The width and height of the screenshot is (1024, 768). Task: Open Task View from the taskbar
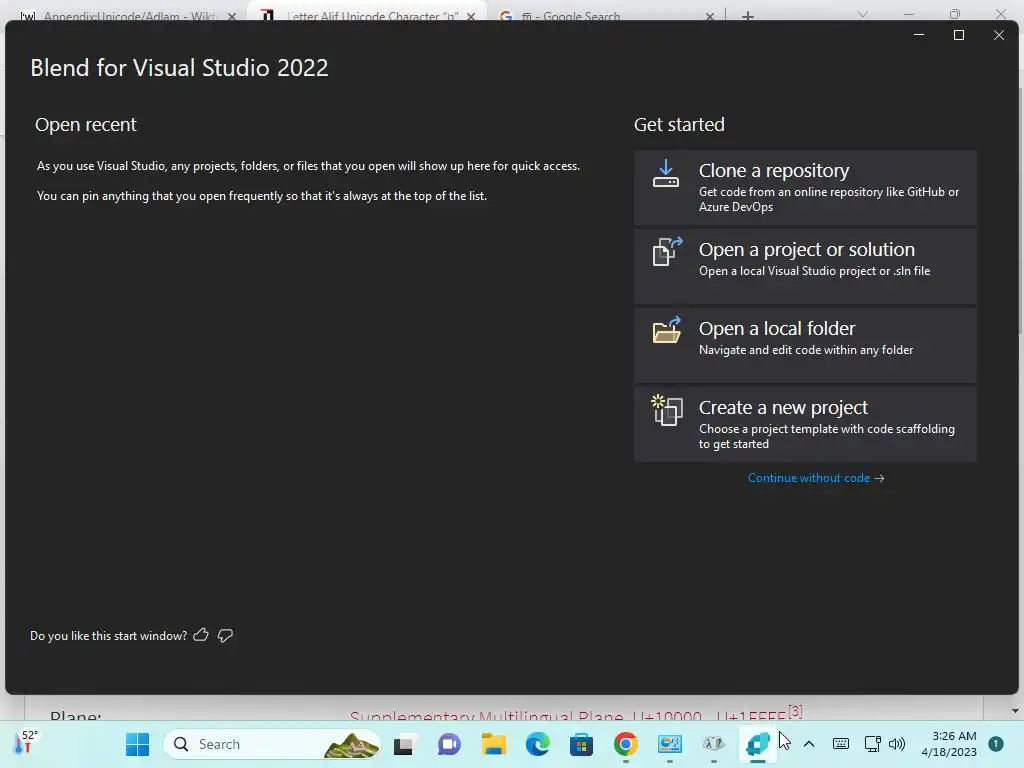406,744
